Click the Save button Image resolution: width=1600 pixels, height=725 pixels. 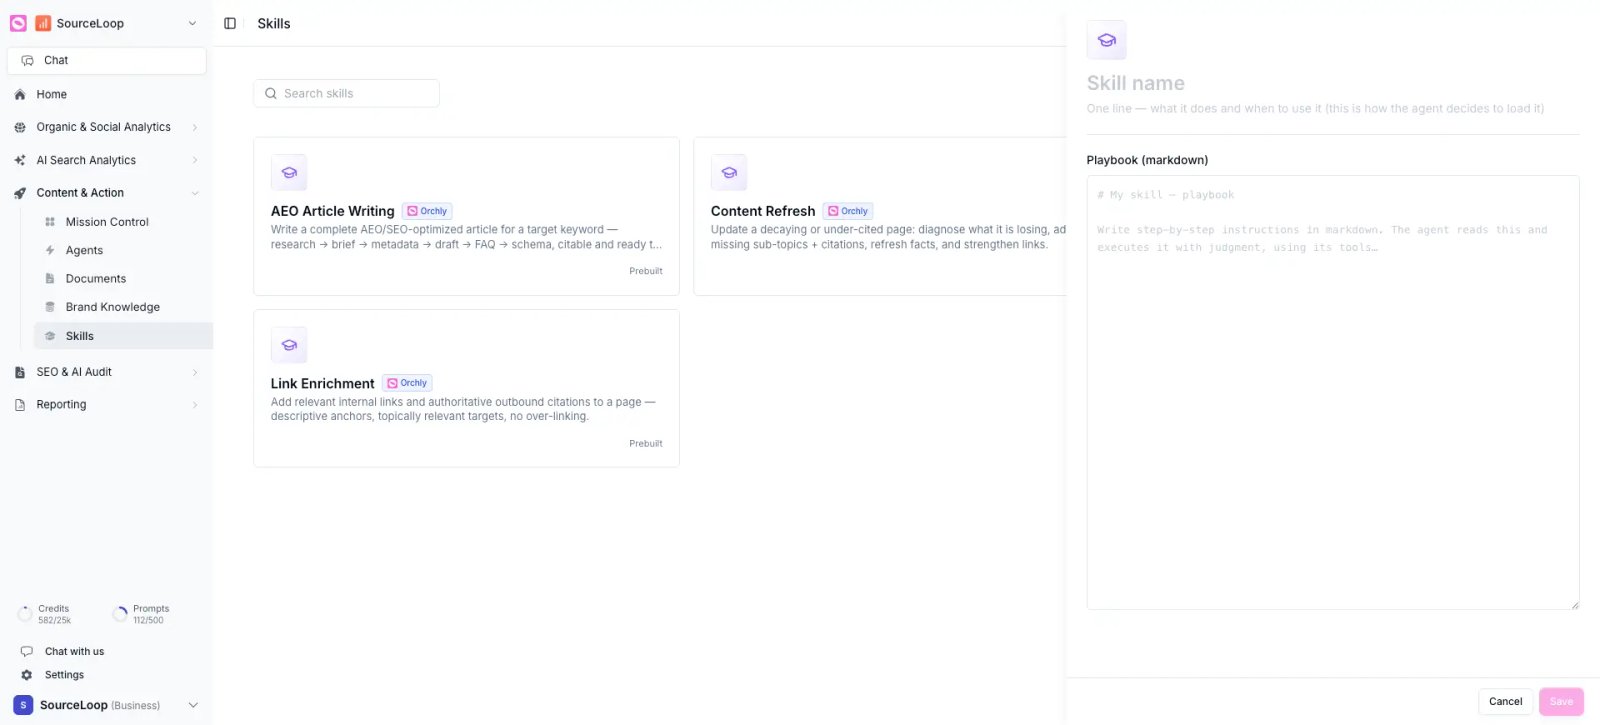(1561, 701)
